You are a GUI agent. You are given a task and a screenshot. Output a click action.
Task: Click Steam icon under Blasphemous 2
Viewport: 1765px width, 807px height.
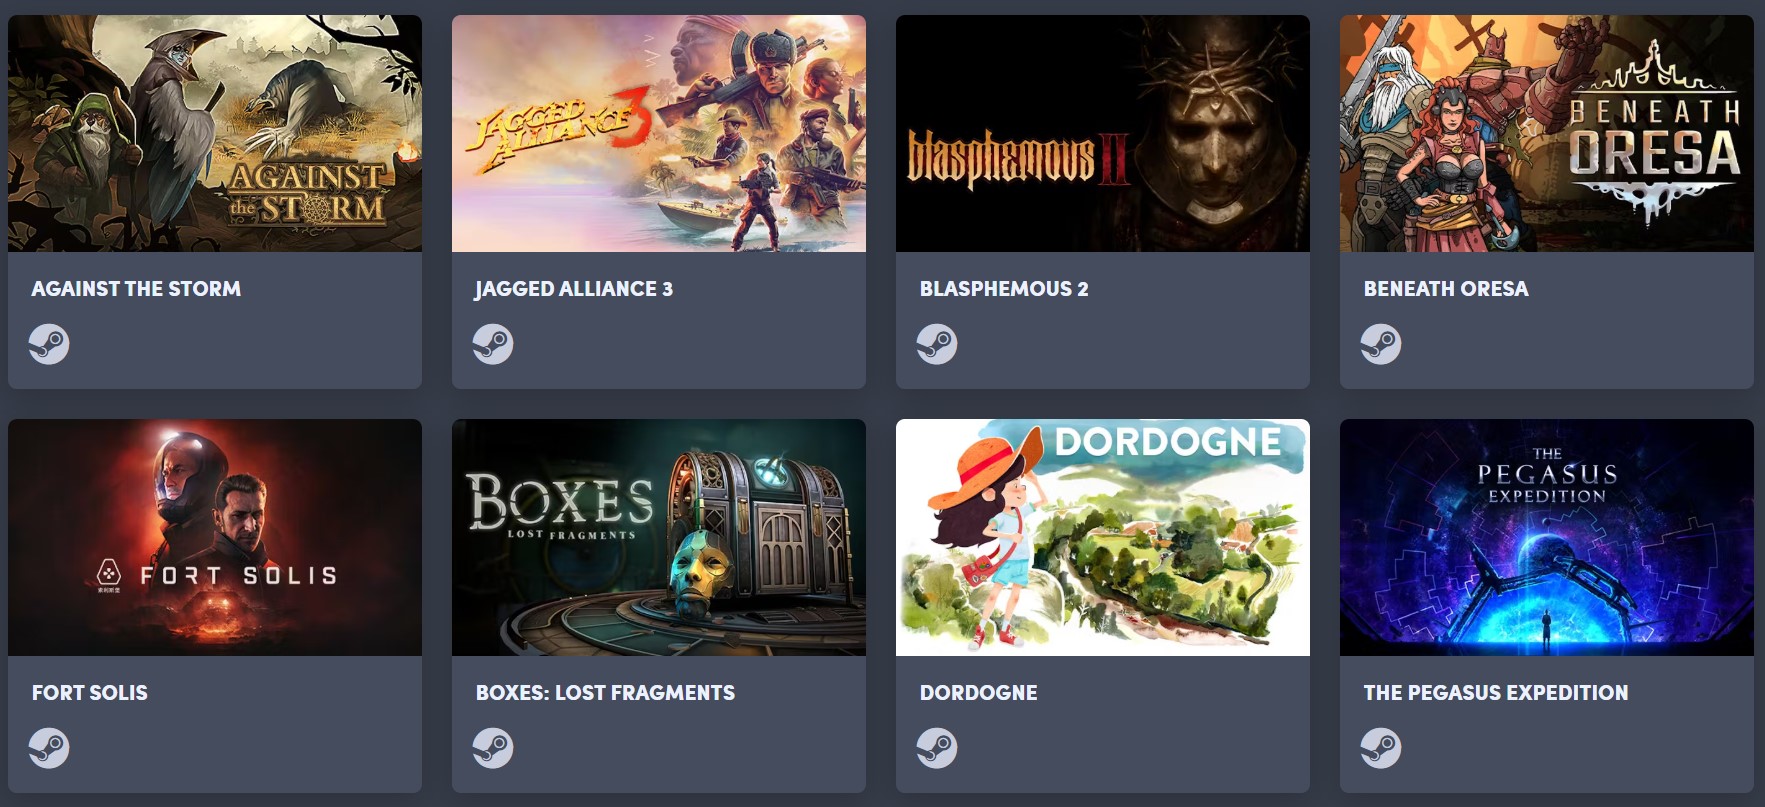[937, 344]
